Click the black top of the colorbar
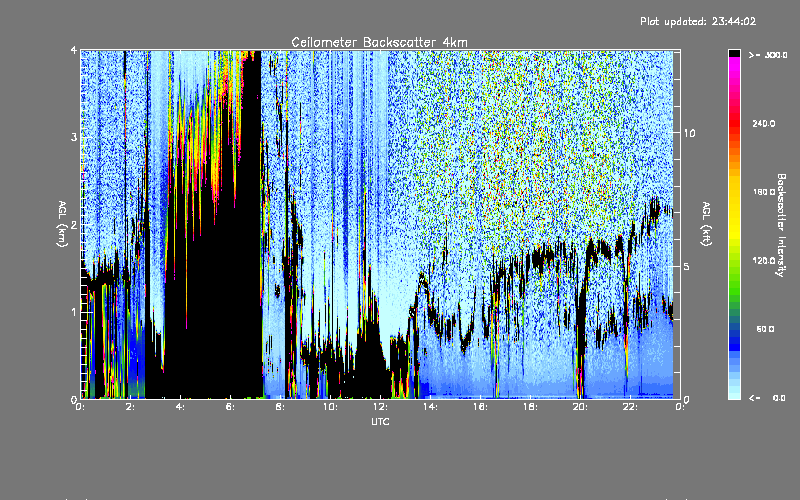This screenshot has height=500, width=800. pos(734,53)
